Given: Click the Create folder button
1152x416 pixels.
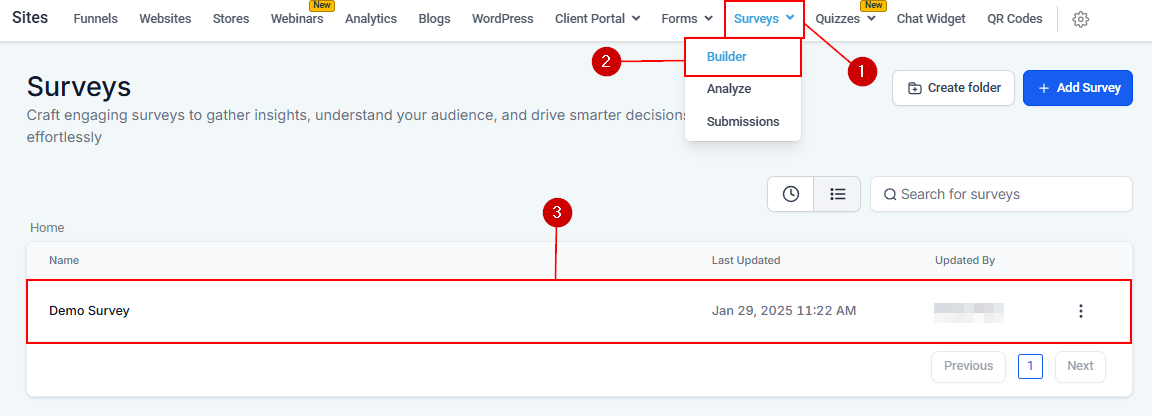Looking at the screenshot, I should [x=954, y=88].
